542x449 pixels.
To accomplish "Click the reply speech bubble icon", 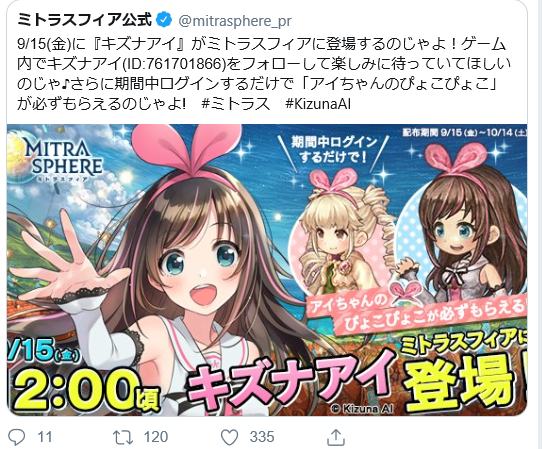I will (x=17, y=437).
